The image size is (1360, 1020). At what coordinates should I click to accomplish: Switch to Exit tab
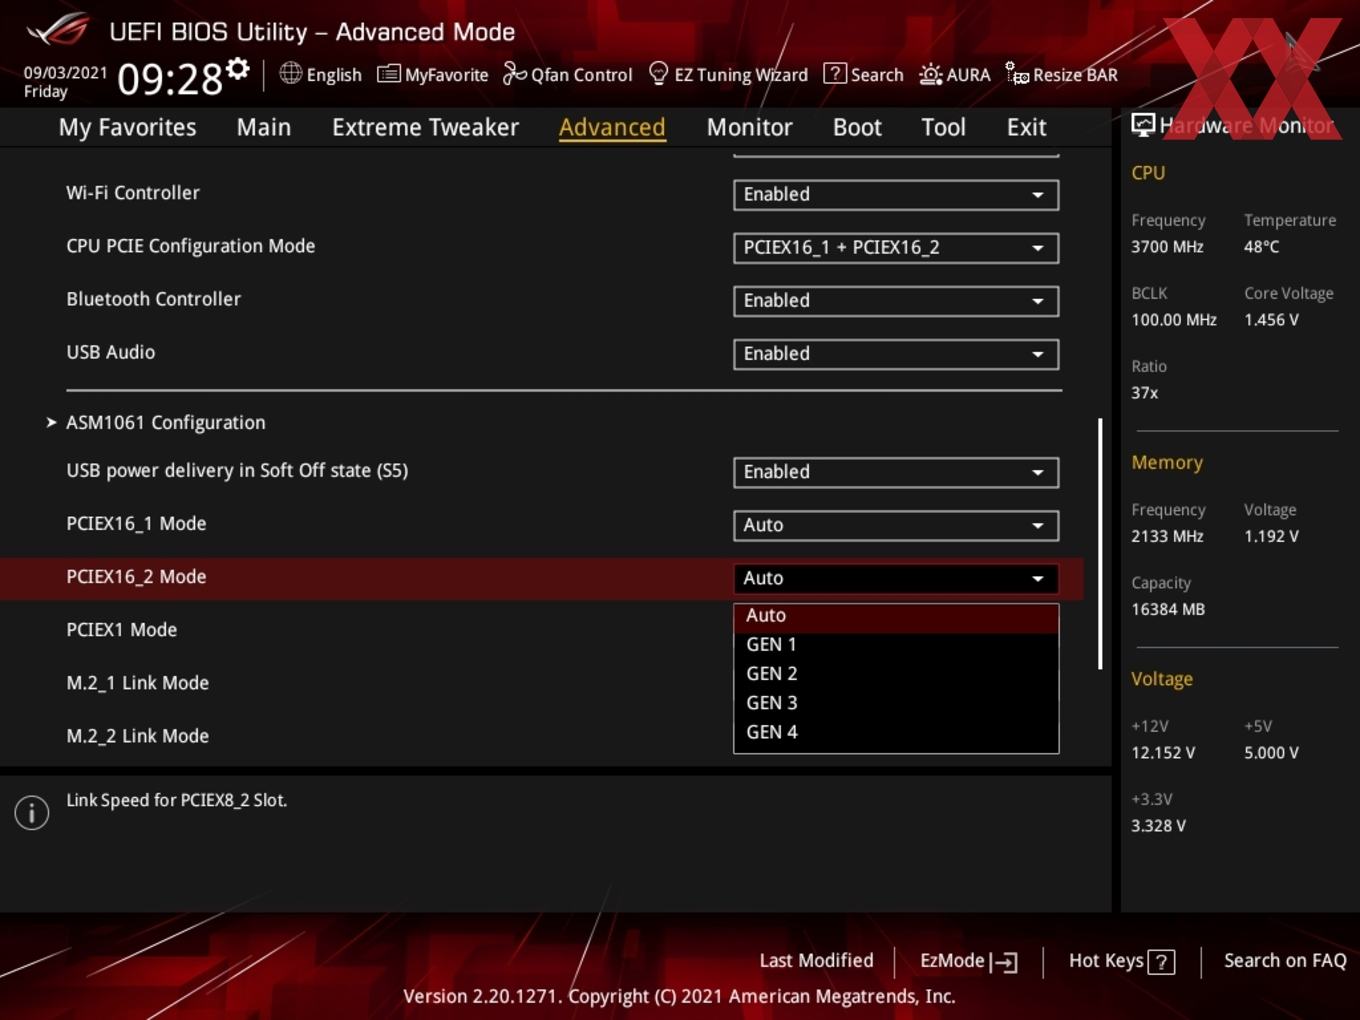tap(1026, 127)
